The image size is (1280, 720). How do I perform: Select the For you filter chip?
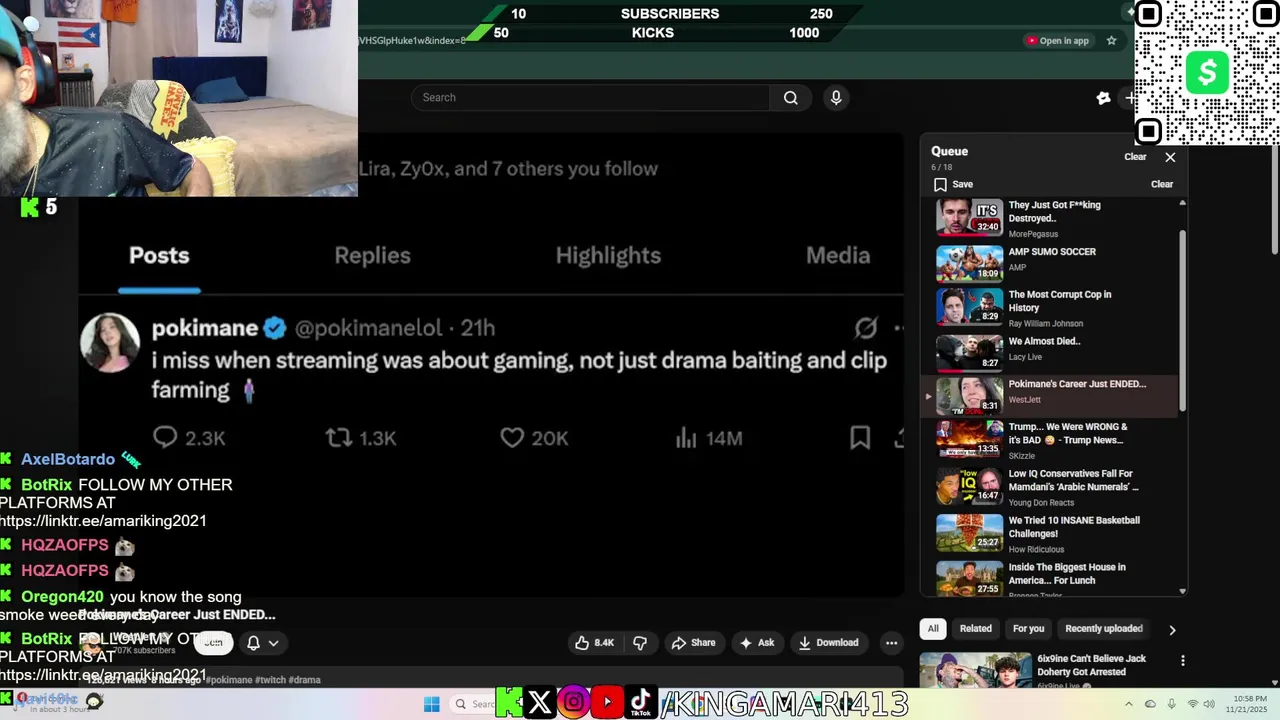1028,629
